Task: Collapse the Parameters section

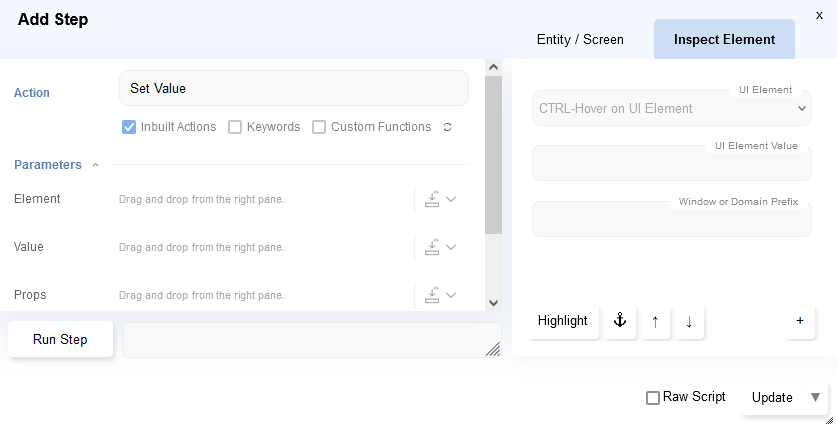Action: [x=95, y=165]
